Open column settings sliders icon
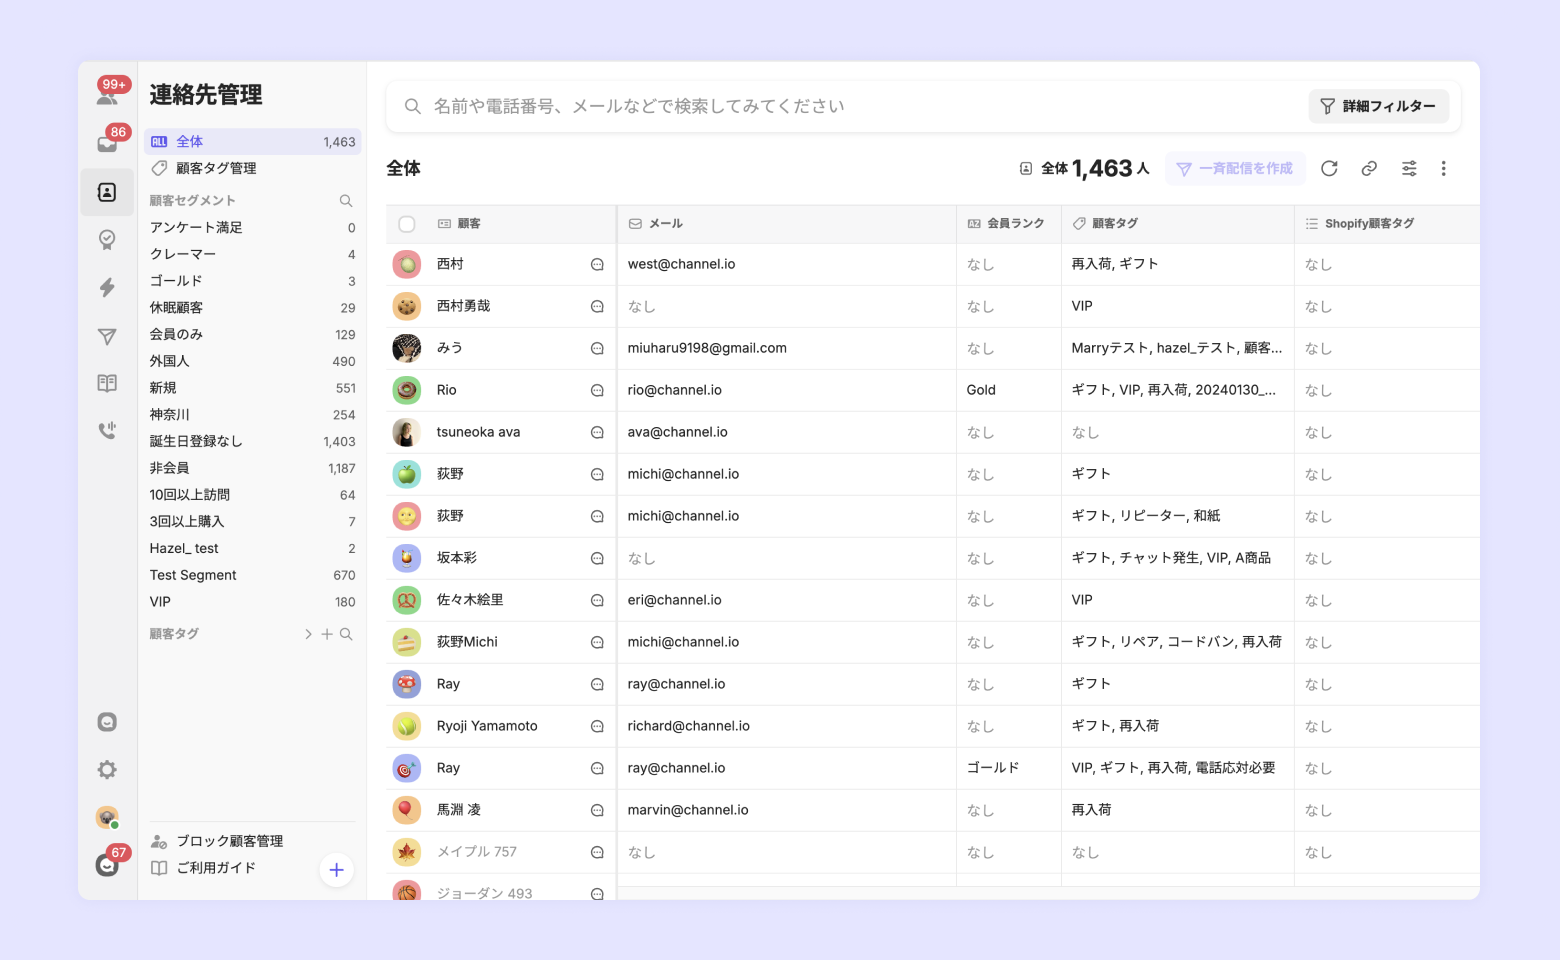1560x960 pixels. [x=1409, y=169]
